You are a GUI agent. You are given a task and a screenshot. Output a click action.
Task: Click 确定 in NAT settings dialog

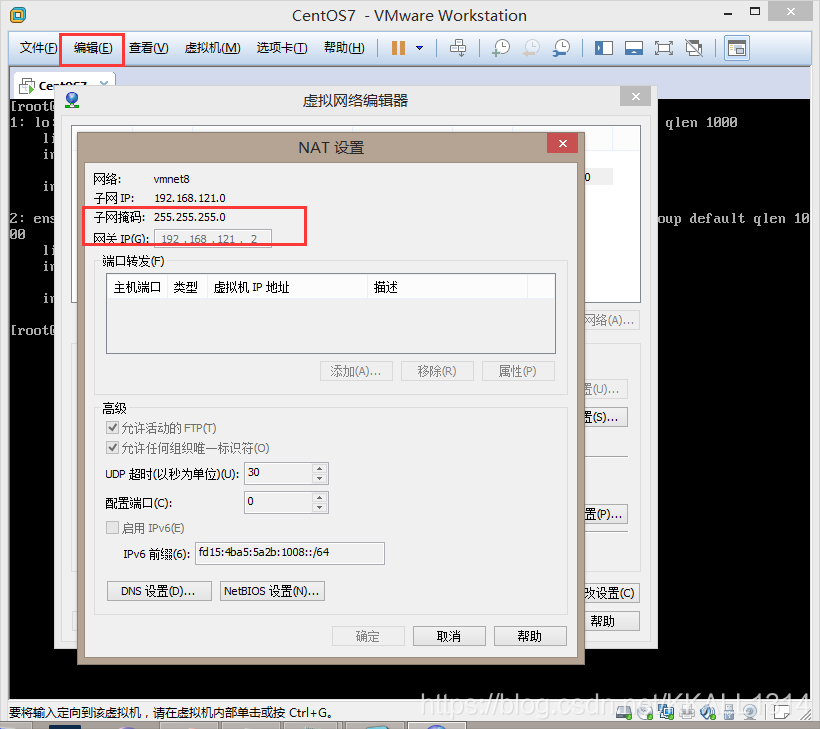(x=368, y=636)
